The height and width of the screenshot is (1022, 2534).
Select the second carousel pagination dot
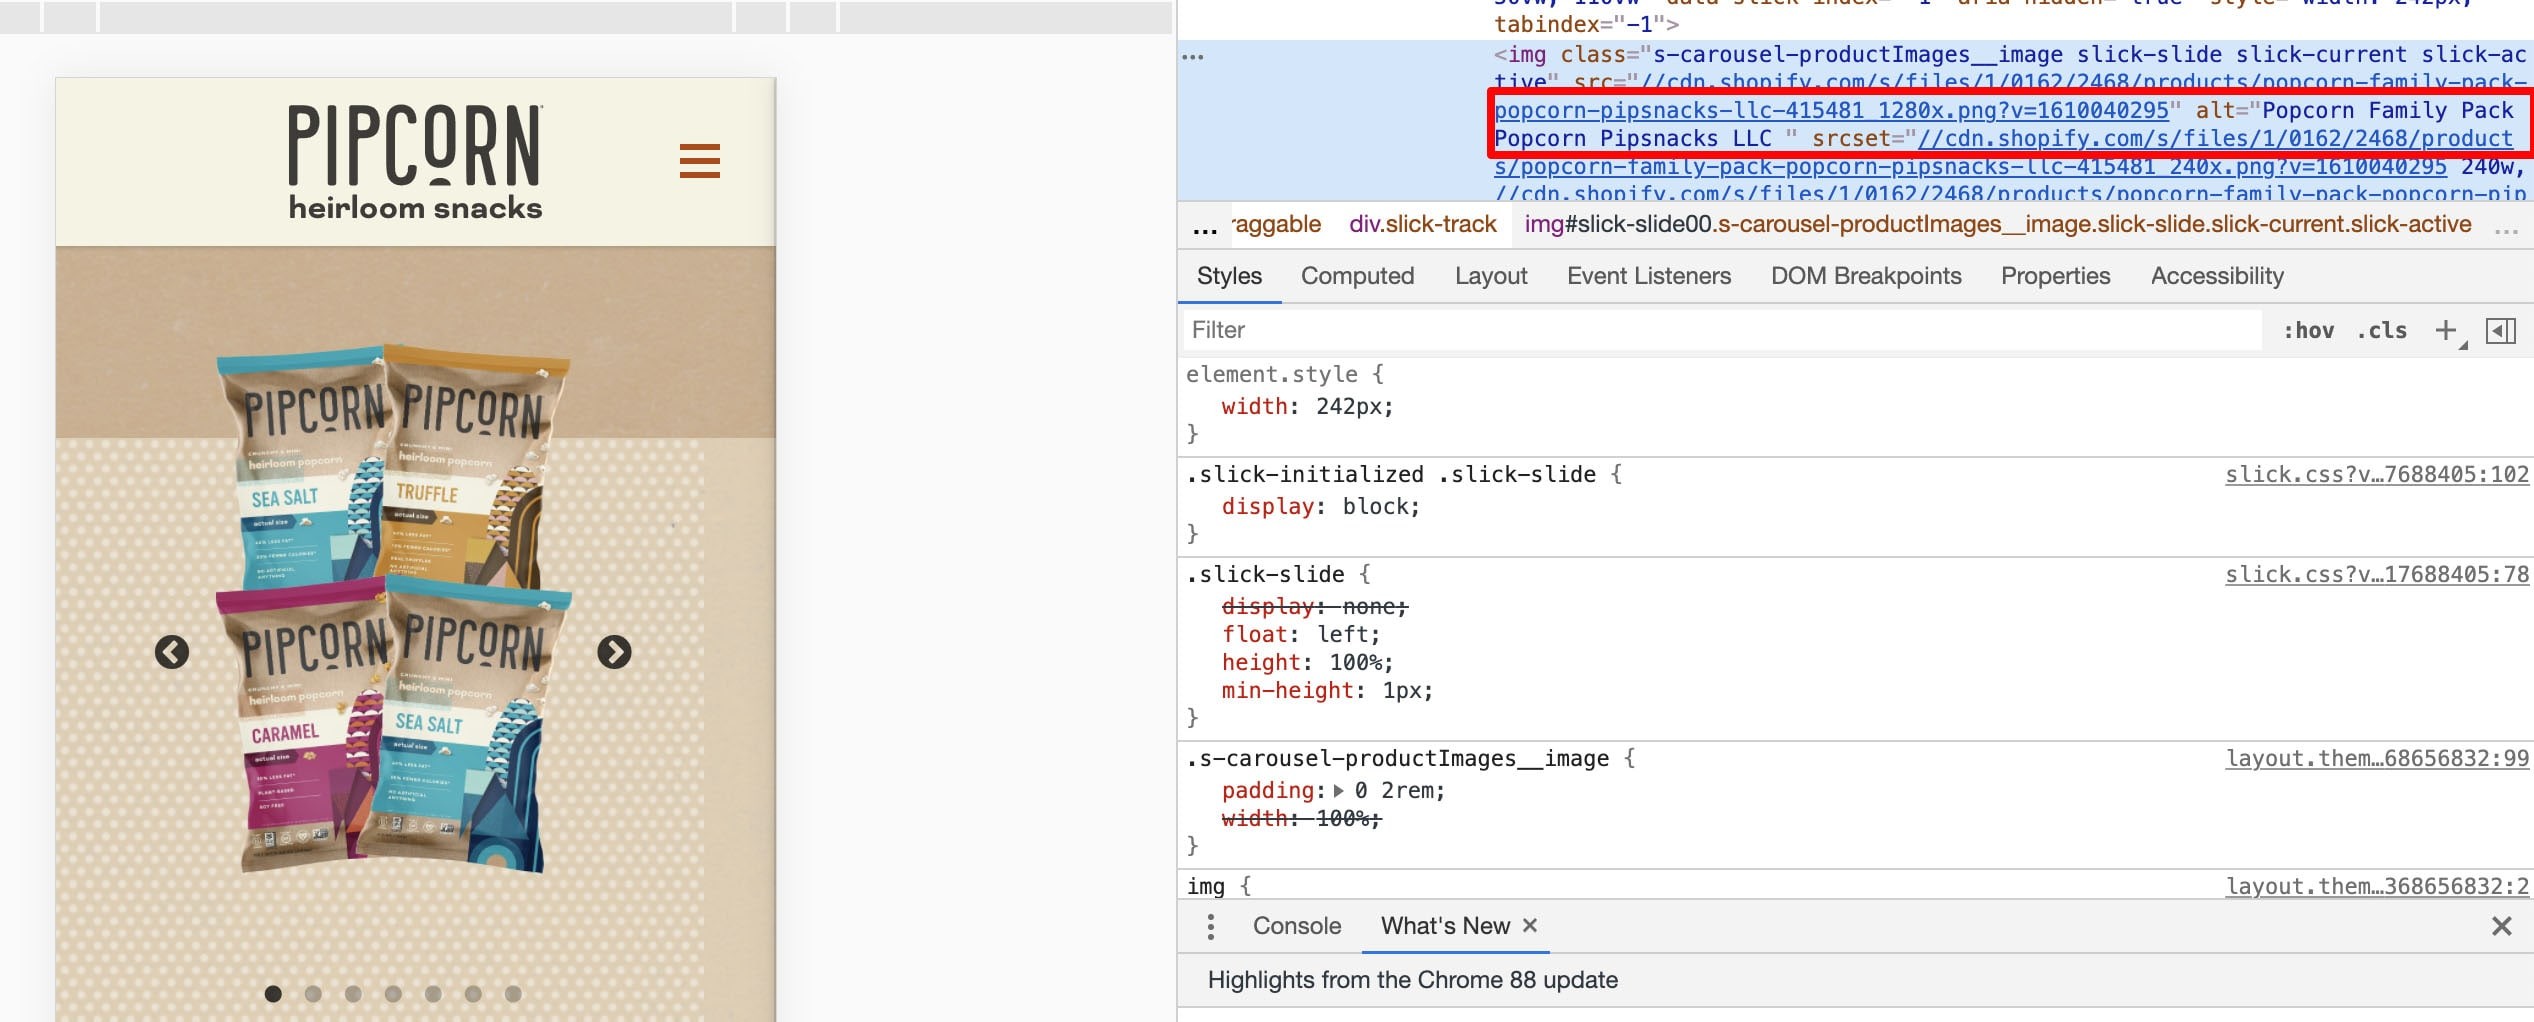313,993
